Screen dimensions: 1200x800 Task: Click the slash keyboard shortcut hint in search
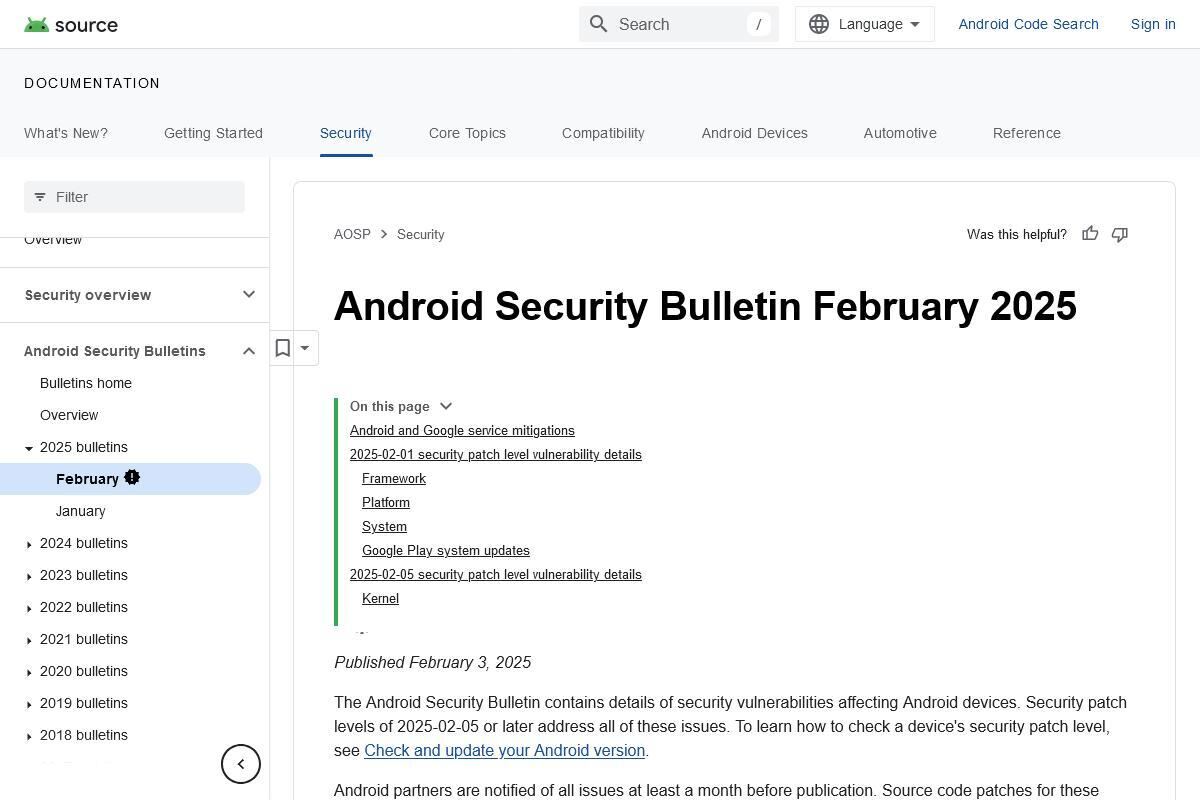(x=759, y=24)
